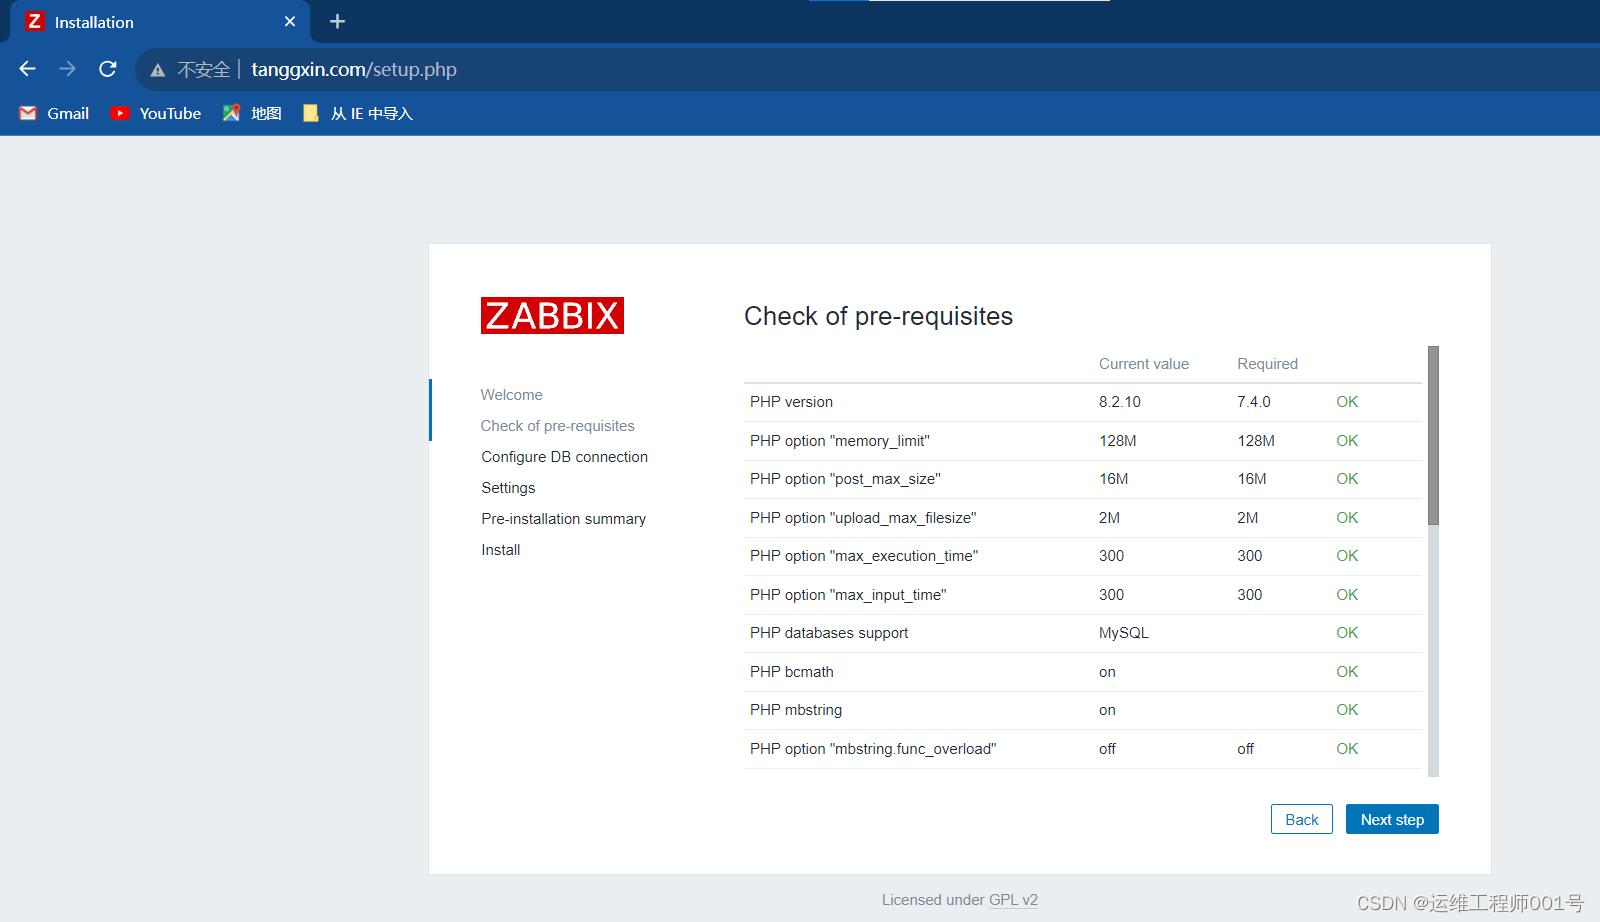Click the MySQL current value

point(1124,633)
